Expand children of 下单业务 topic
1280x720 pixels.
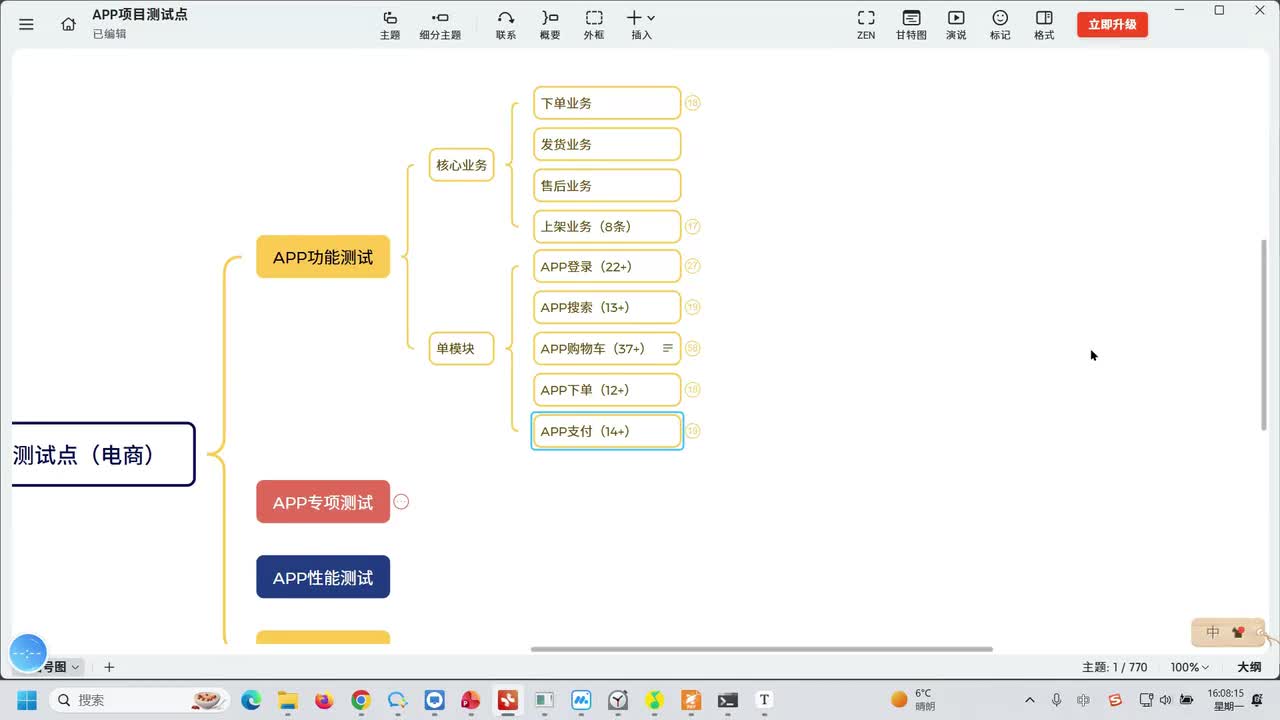(x=692, y=103)
